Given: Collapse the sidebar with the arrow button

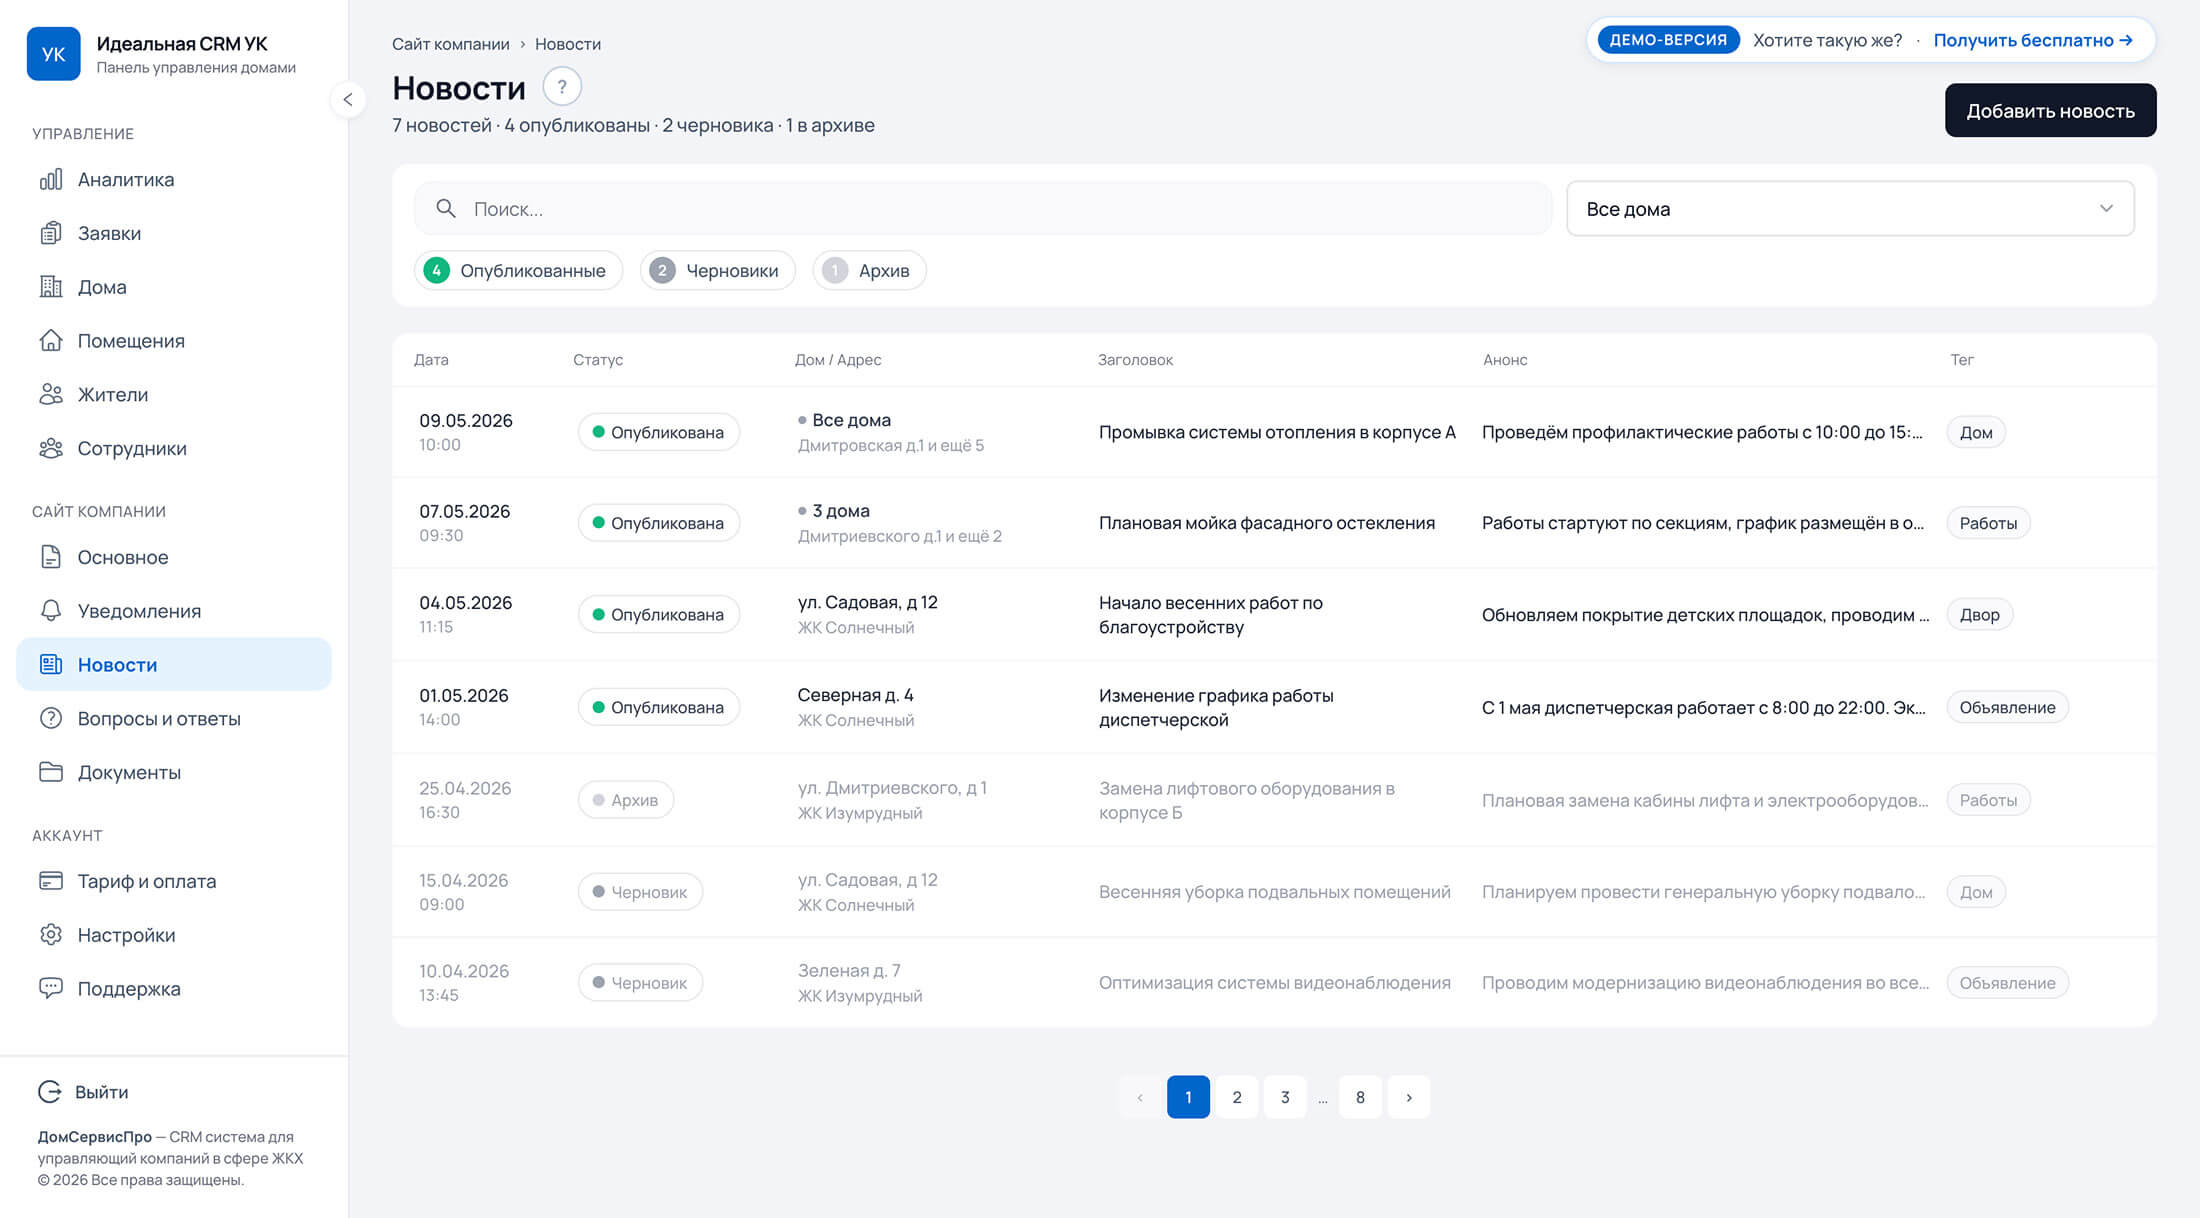Looking at the screenshot, I should [x=348, y=99].
